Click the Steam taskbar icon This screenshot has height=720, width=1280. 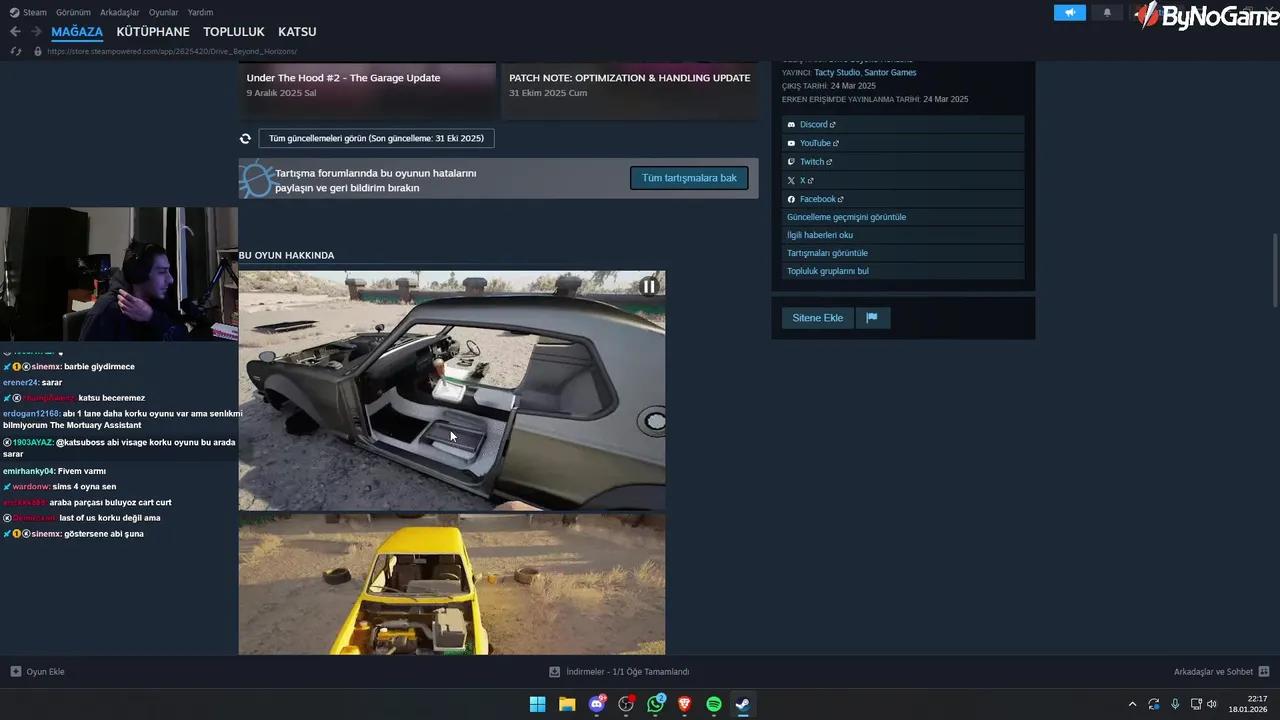point(743,704)
